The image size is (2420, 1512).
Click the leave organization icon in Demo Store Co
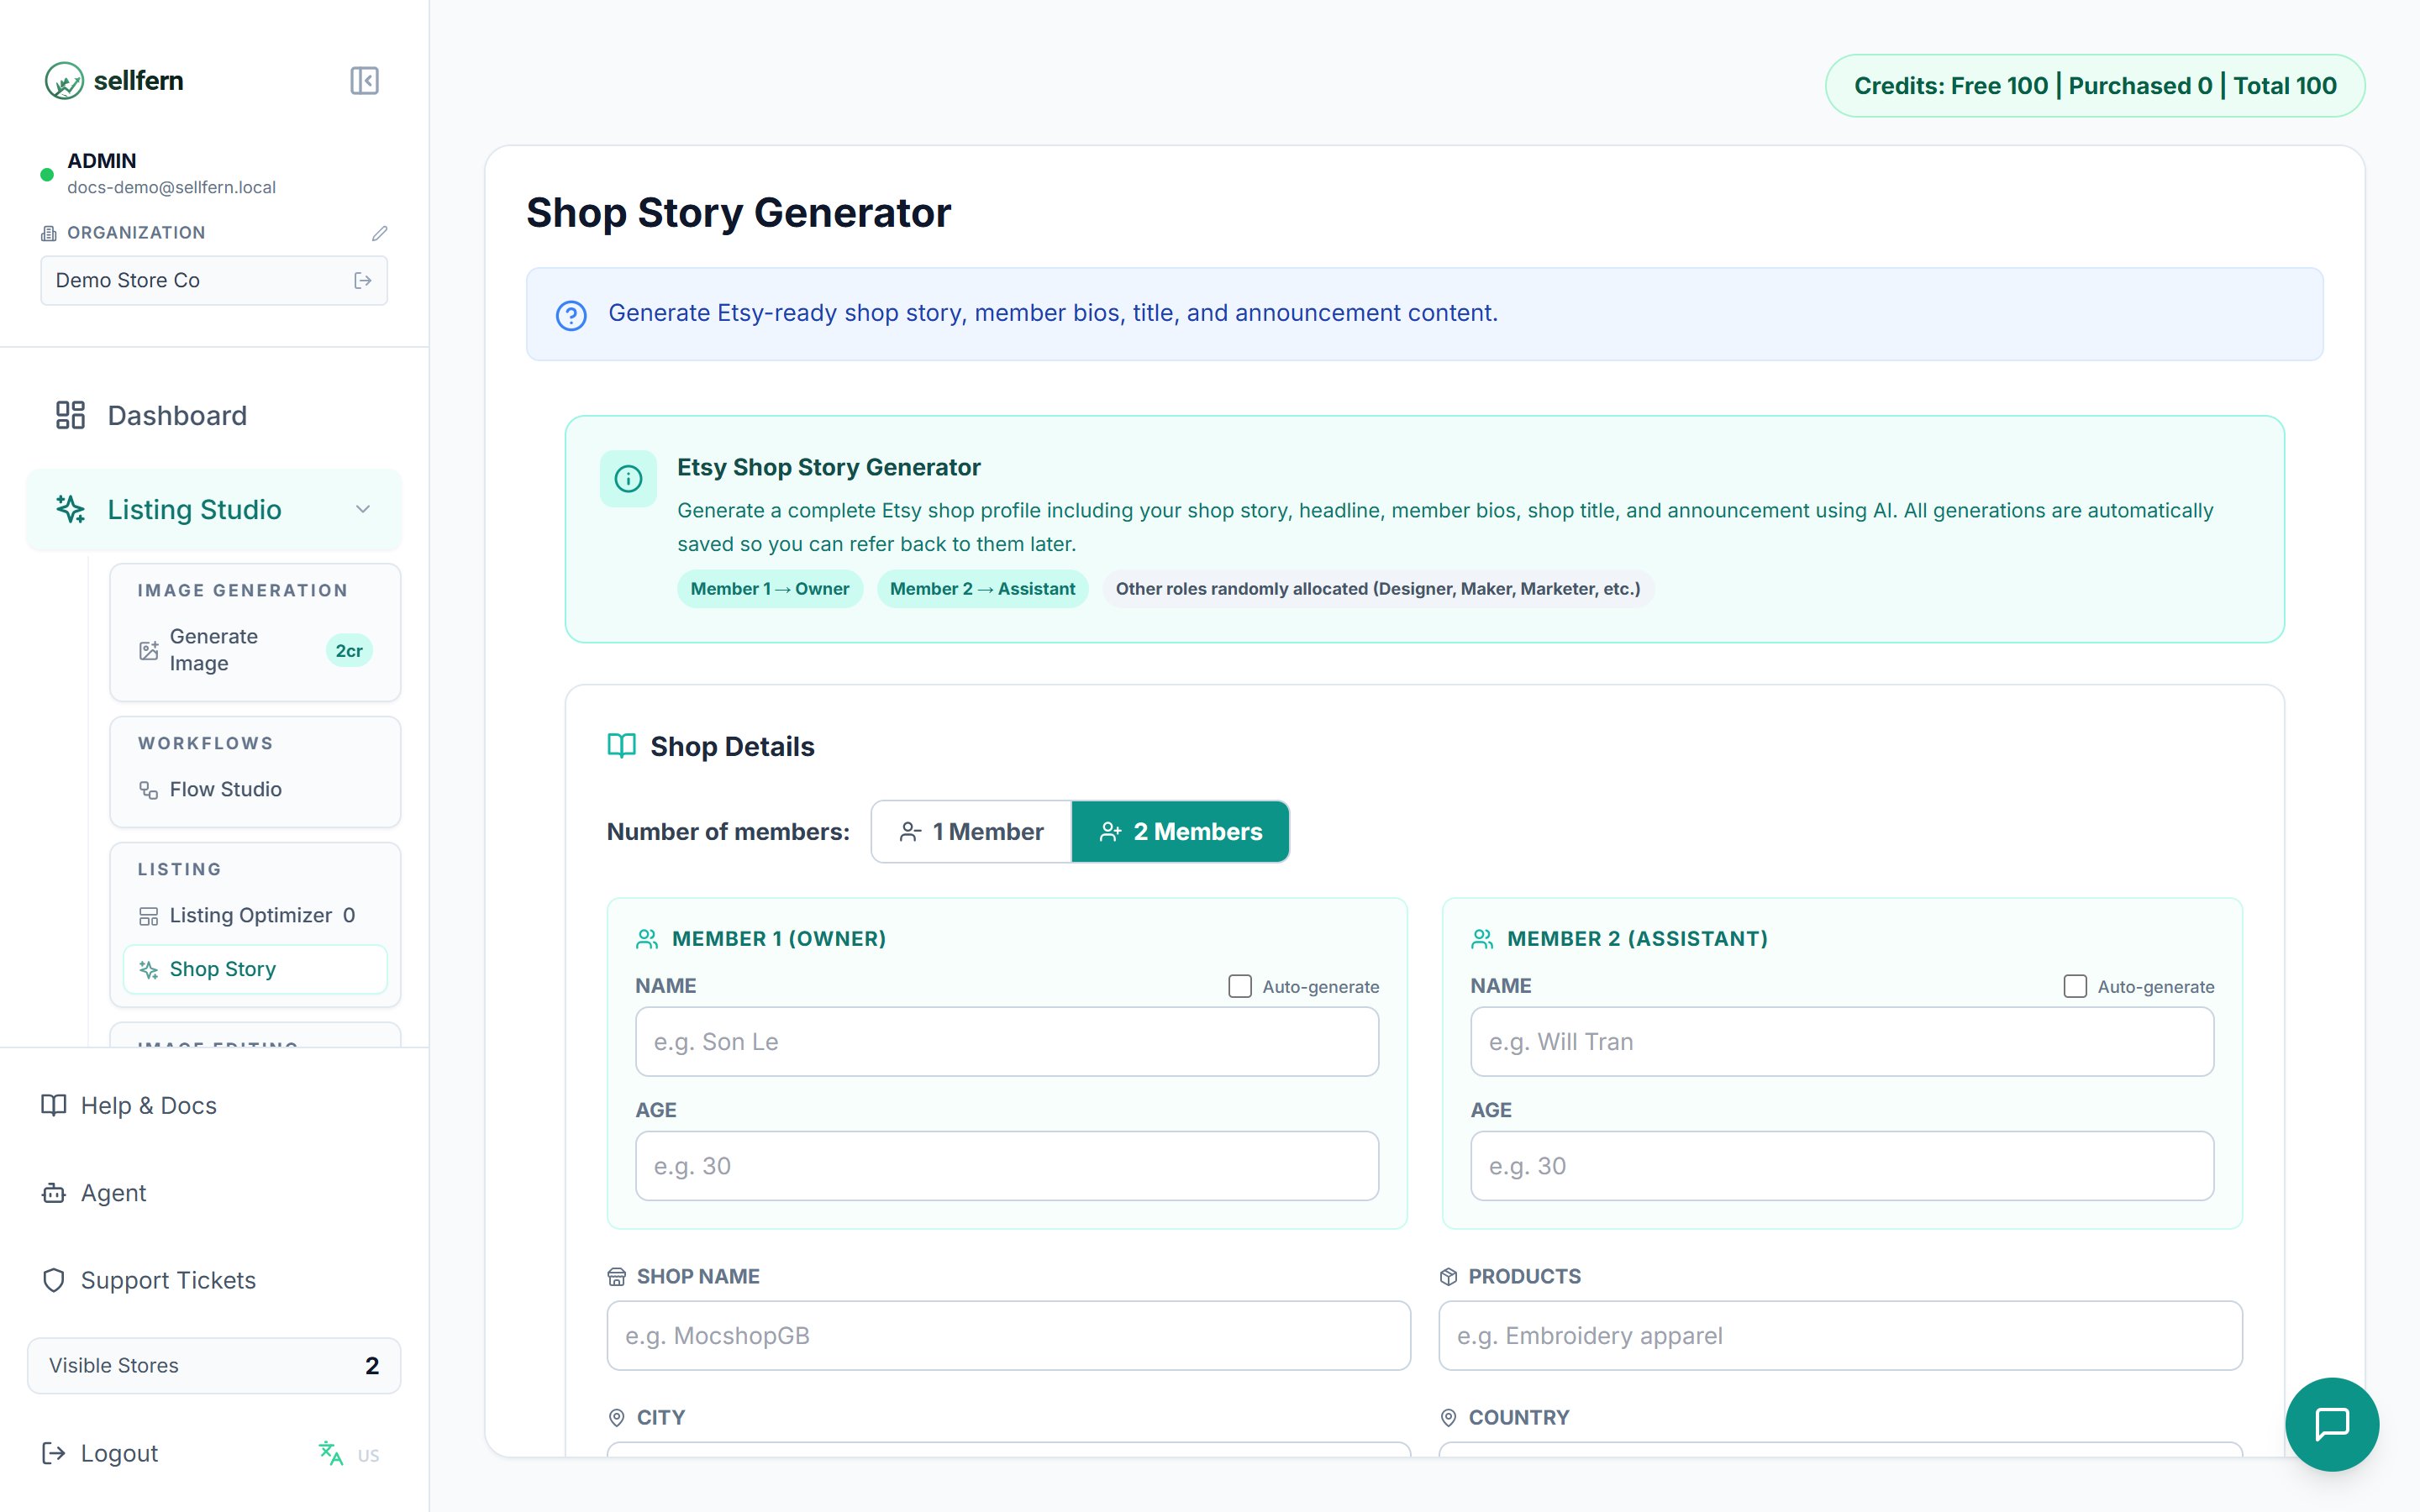(x=363, y=281)
